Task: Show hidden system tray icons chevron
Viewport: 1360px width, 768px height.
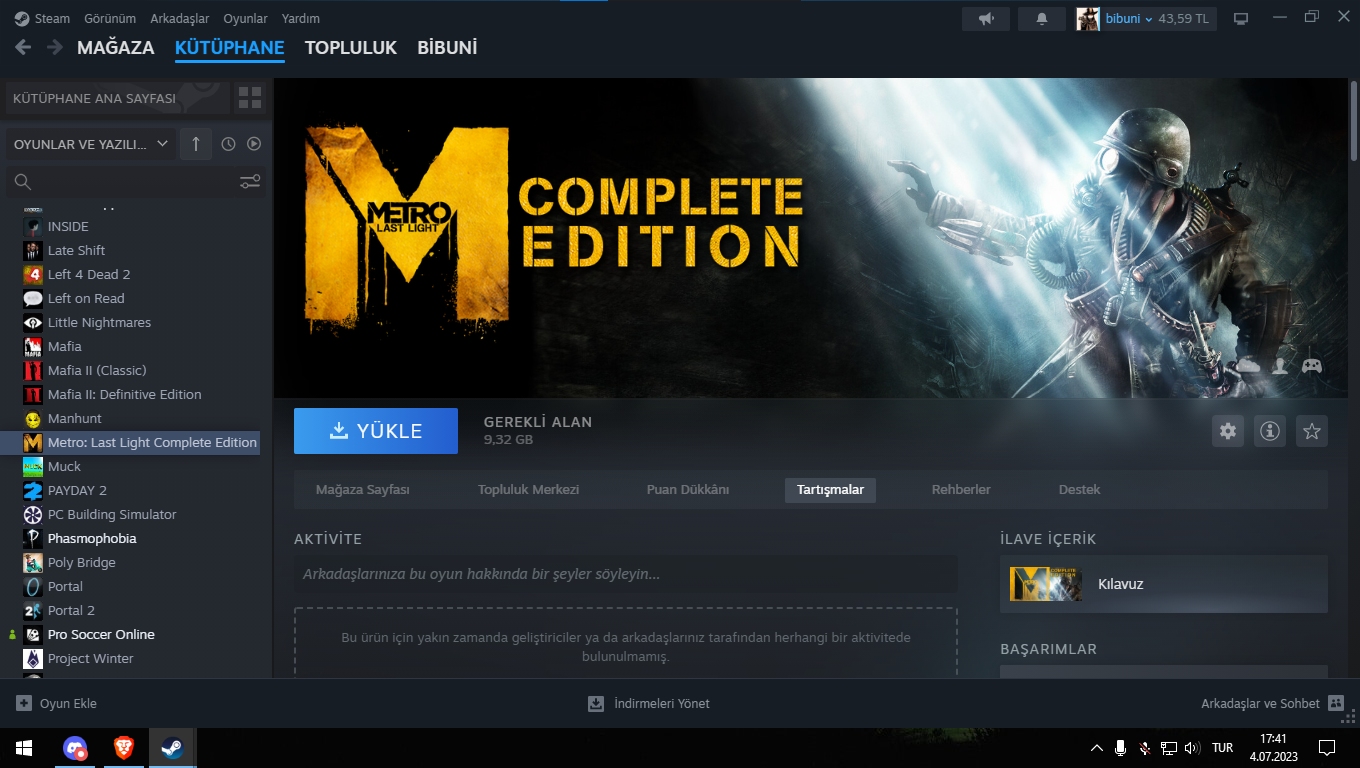Action: click(1096, 748)
